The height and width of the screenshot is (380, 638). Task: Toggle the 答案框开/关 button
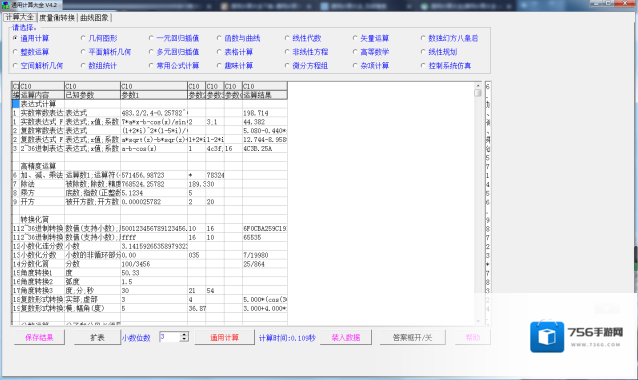(412, 337)
